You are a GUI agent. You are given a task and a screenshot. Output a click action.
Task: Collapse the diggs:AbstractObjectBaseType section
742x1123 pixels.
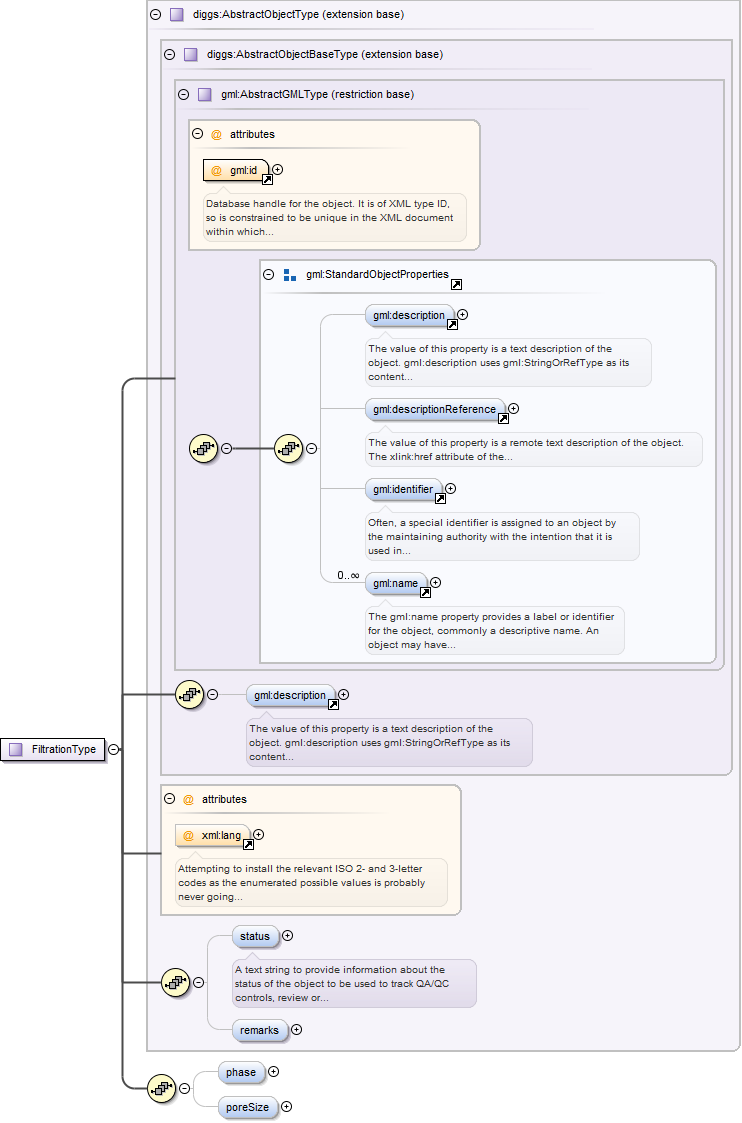tap(169, 55)
